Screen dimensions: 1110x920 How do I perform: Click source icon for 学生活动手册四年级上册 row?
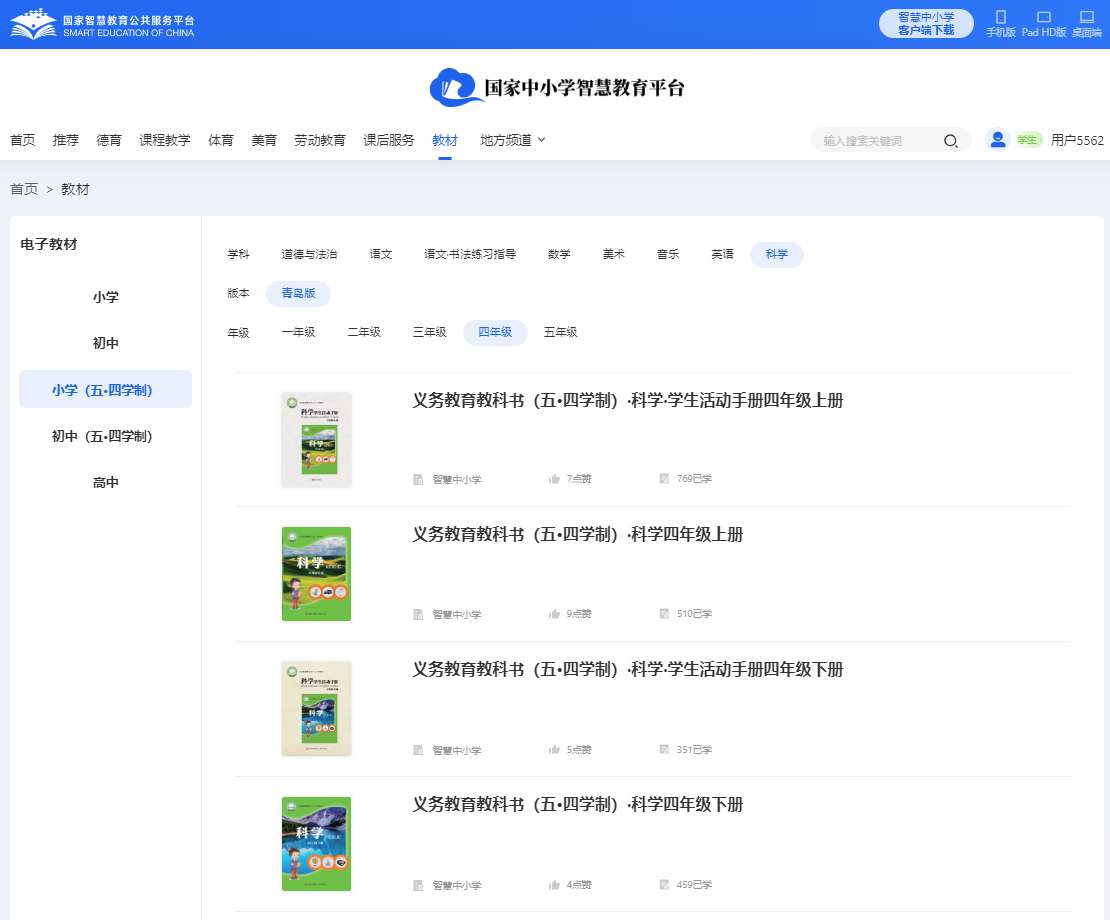(x=418, y=480)
